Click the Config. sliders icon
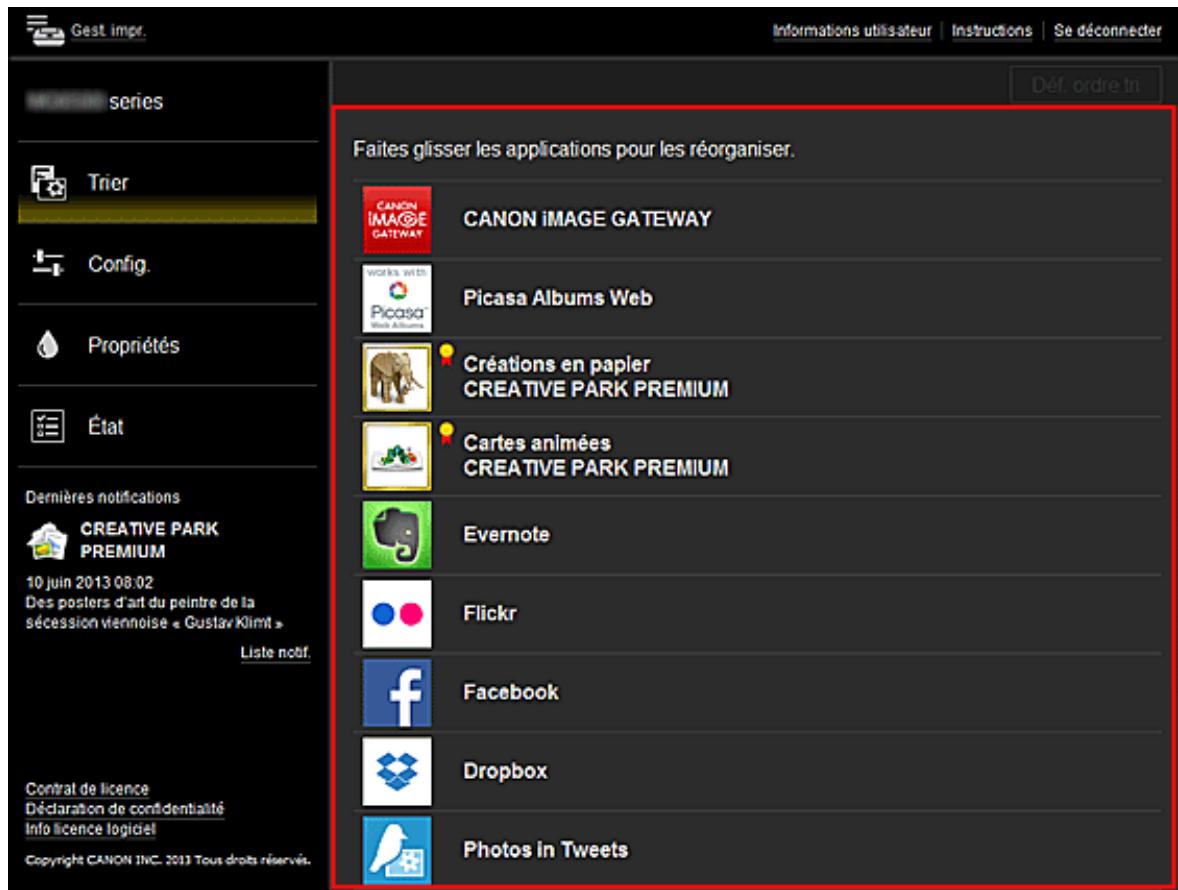The width and height of the screenshot is (1178, 890). (48, 264)
